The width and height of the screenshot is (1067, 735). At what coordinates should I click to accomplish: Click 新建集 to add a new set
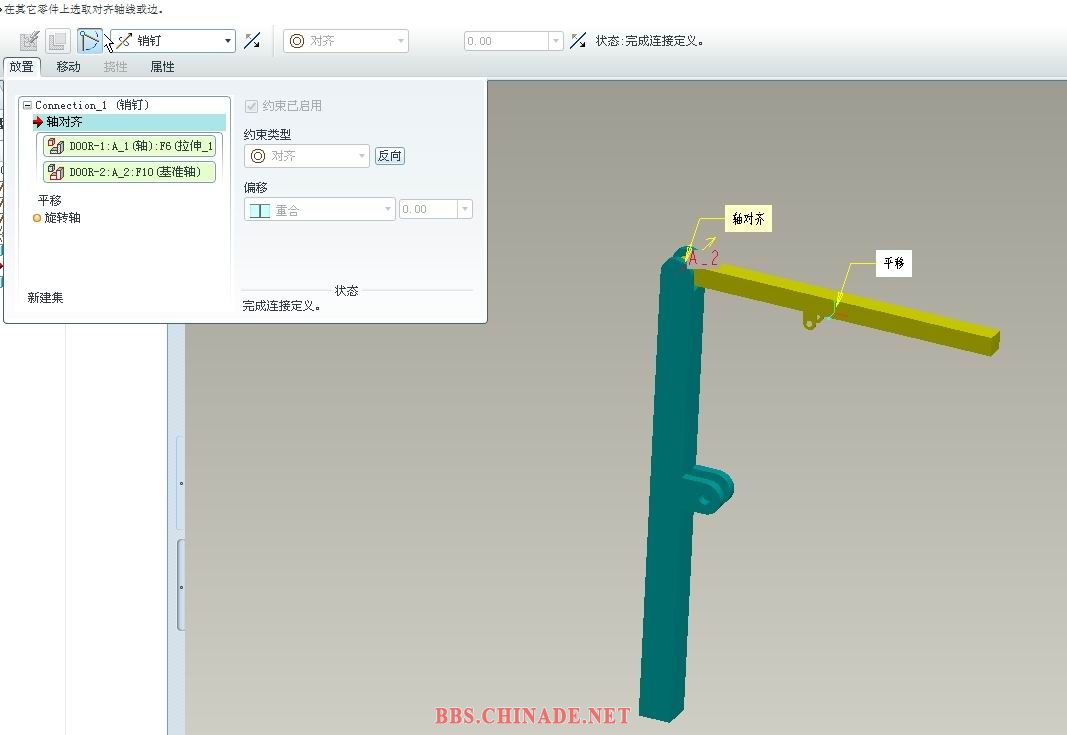coord(45,297)
